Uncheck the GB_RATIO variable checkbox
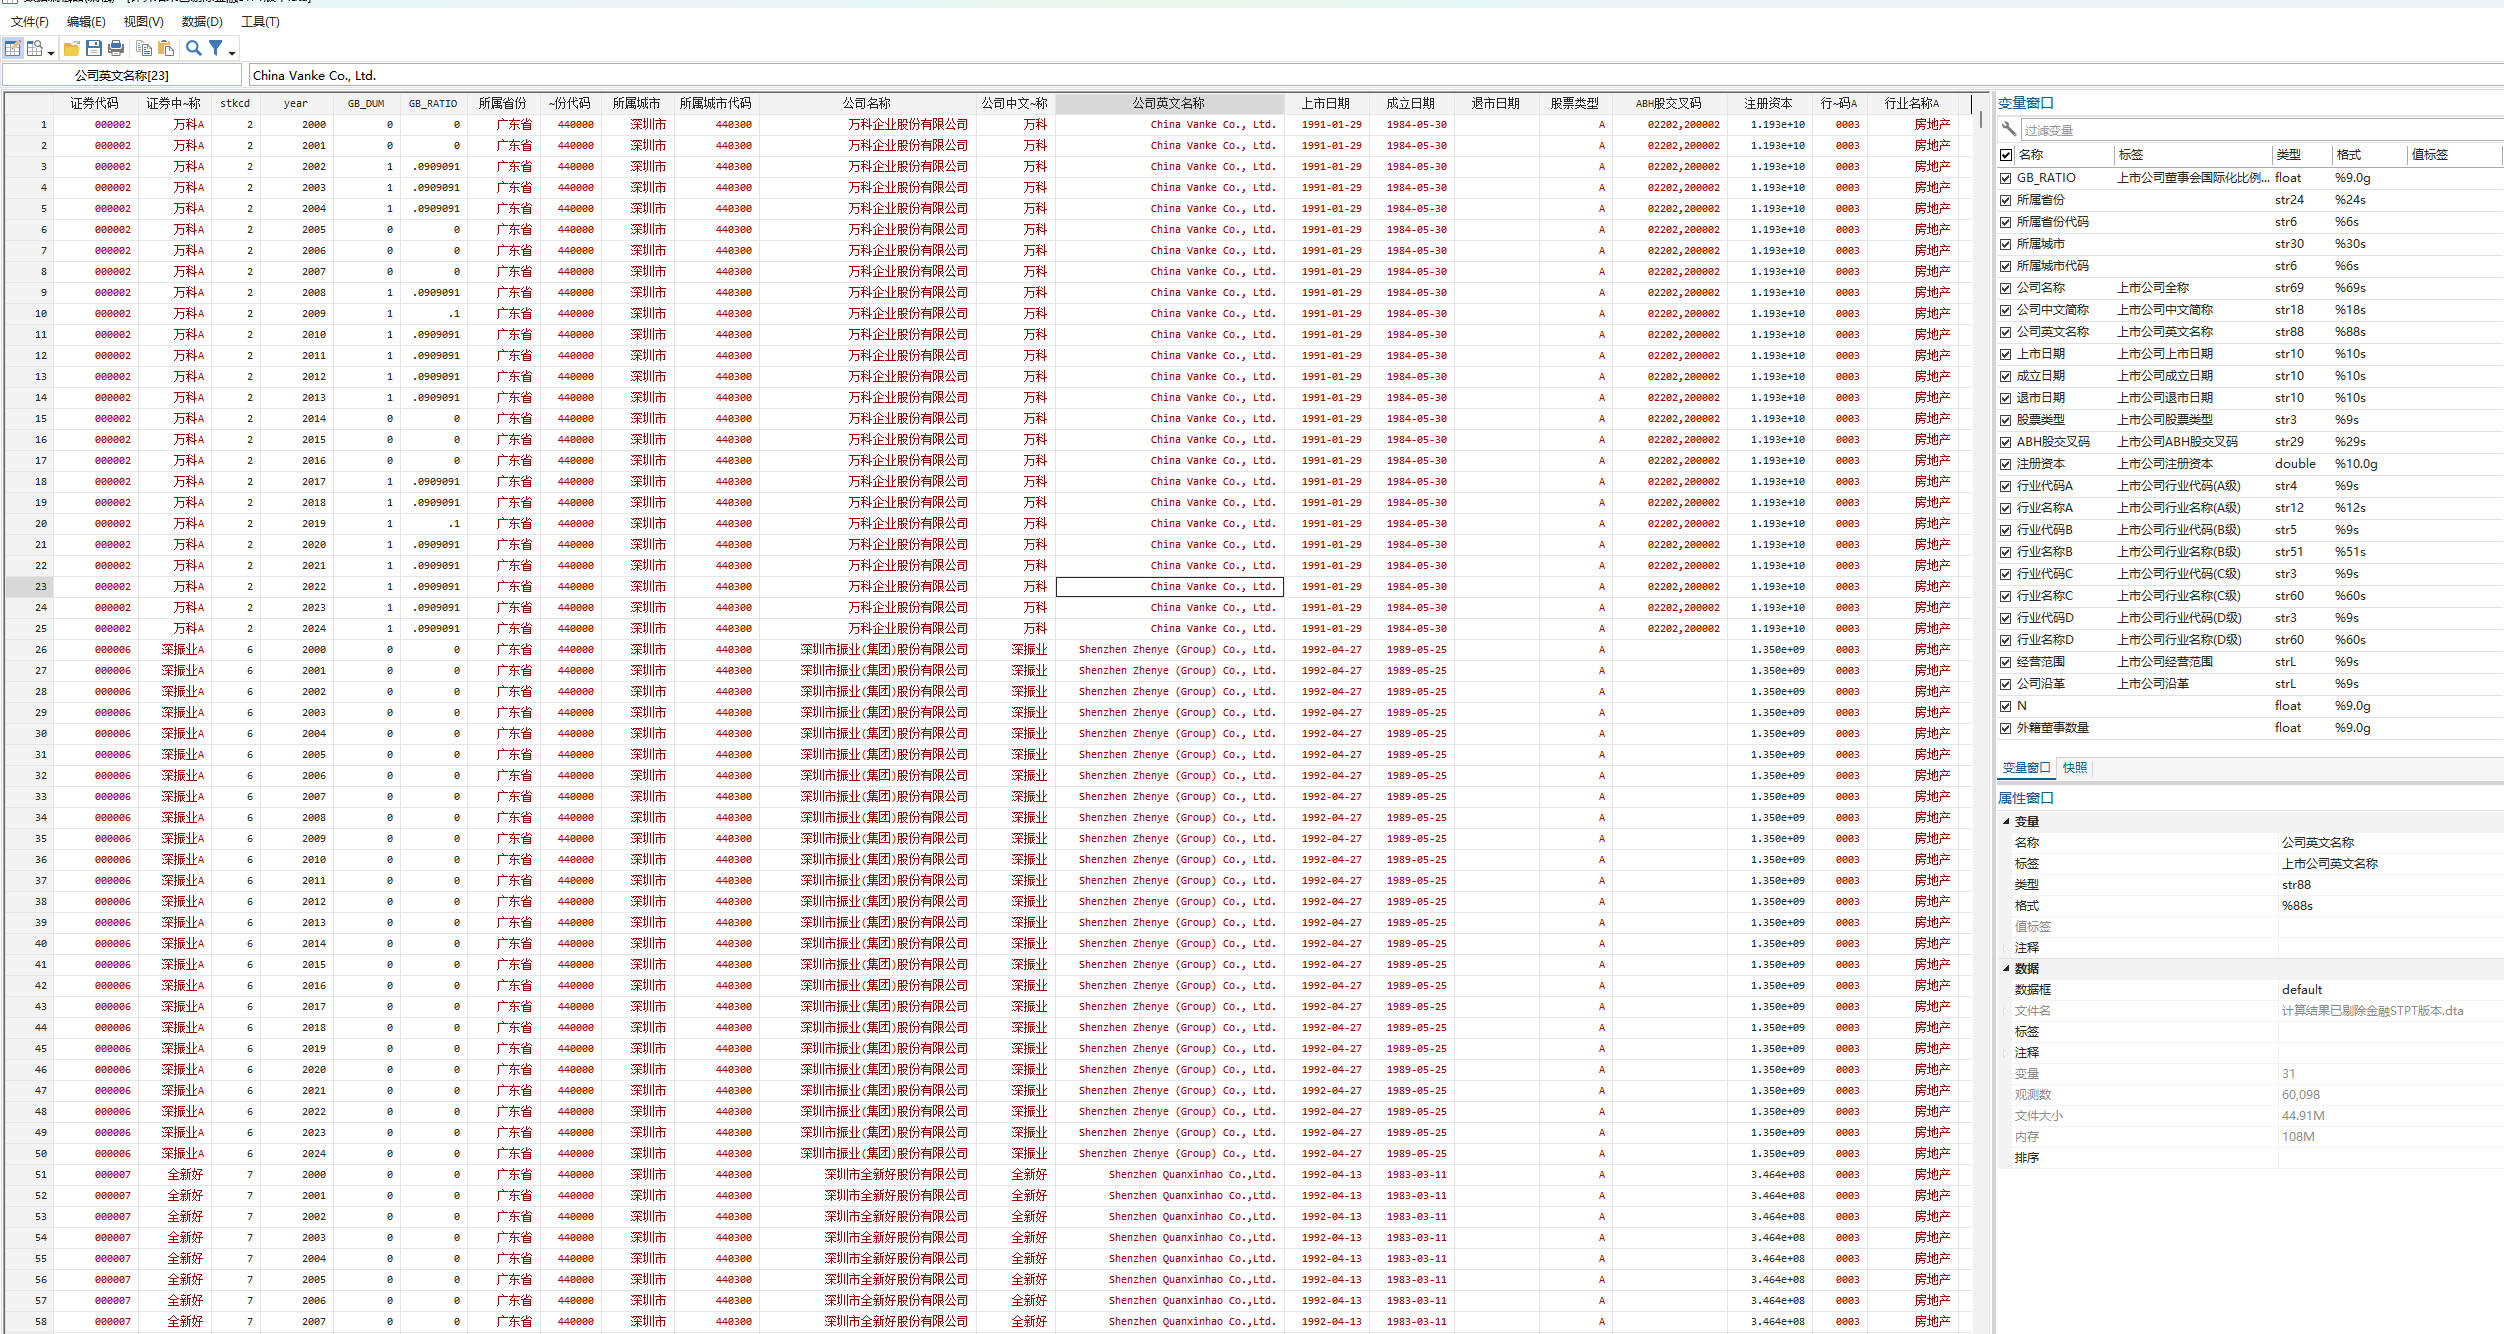This screenshot has width=2504, height=1334. [2006, 178]
